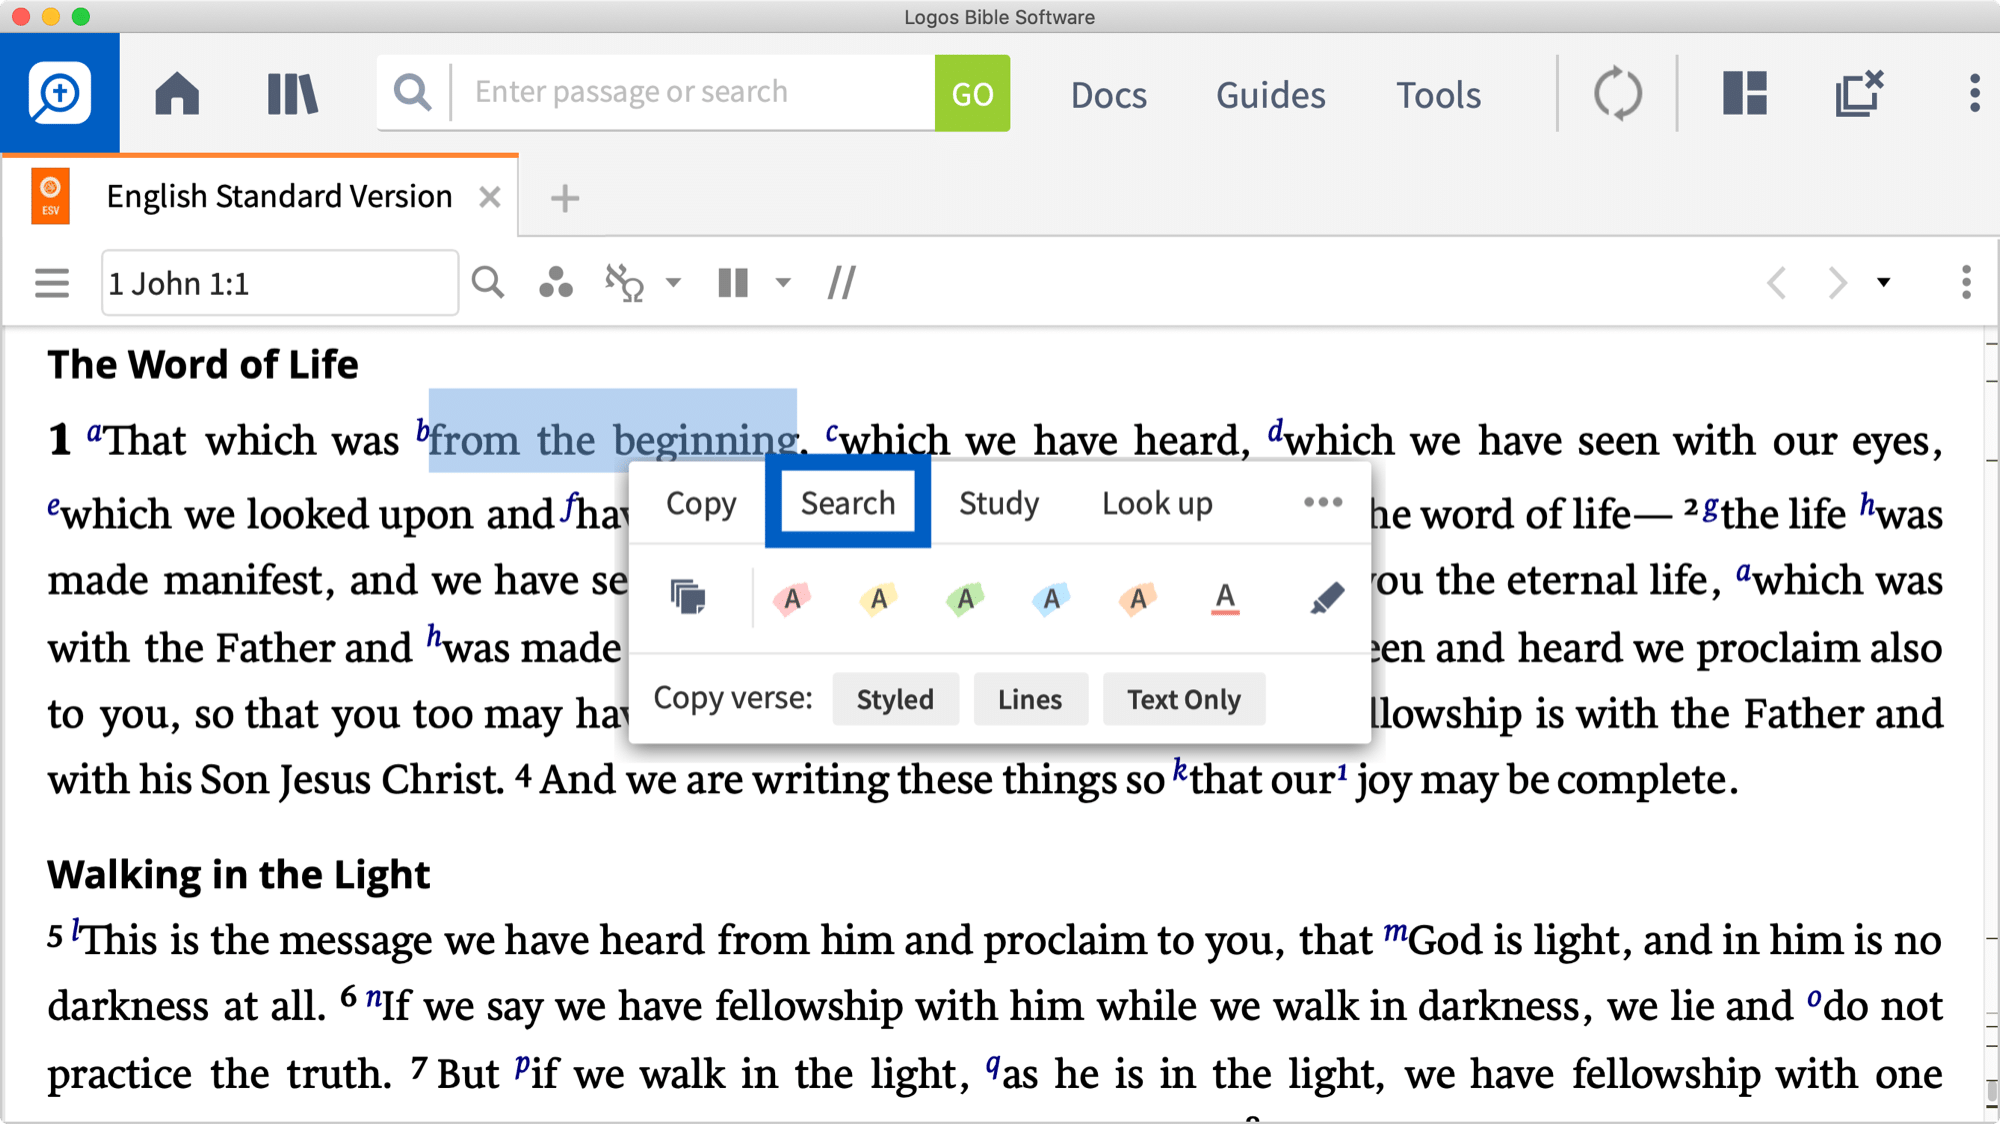Screen dimensions: 2000x1124
Task: Open the application kebab menu at top right
Action: [1974, 94]
